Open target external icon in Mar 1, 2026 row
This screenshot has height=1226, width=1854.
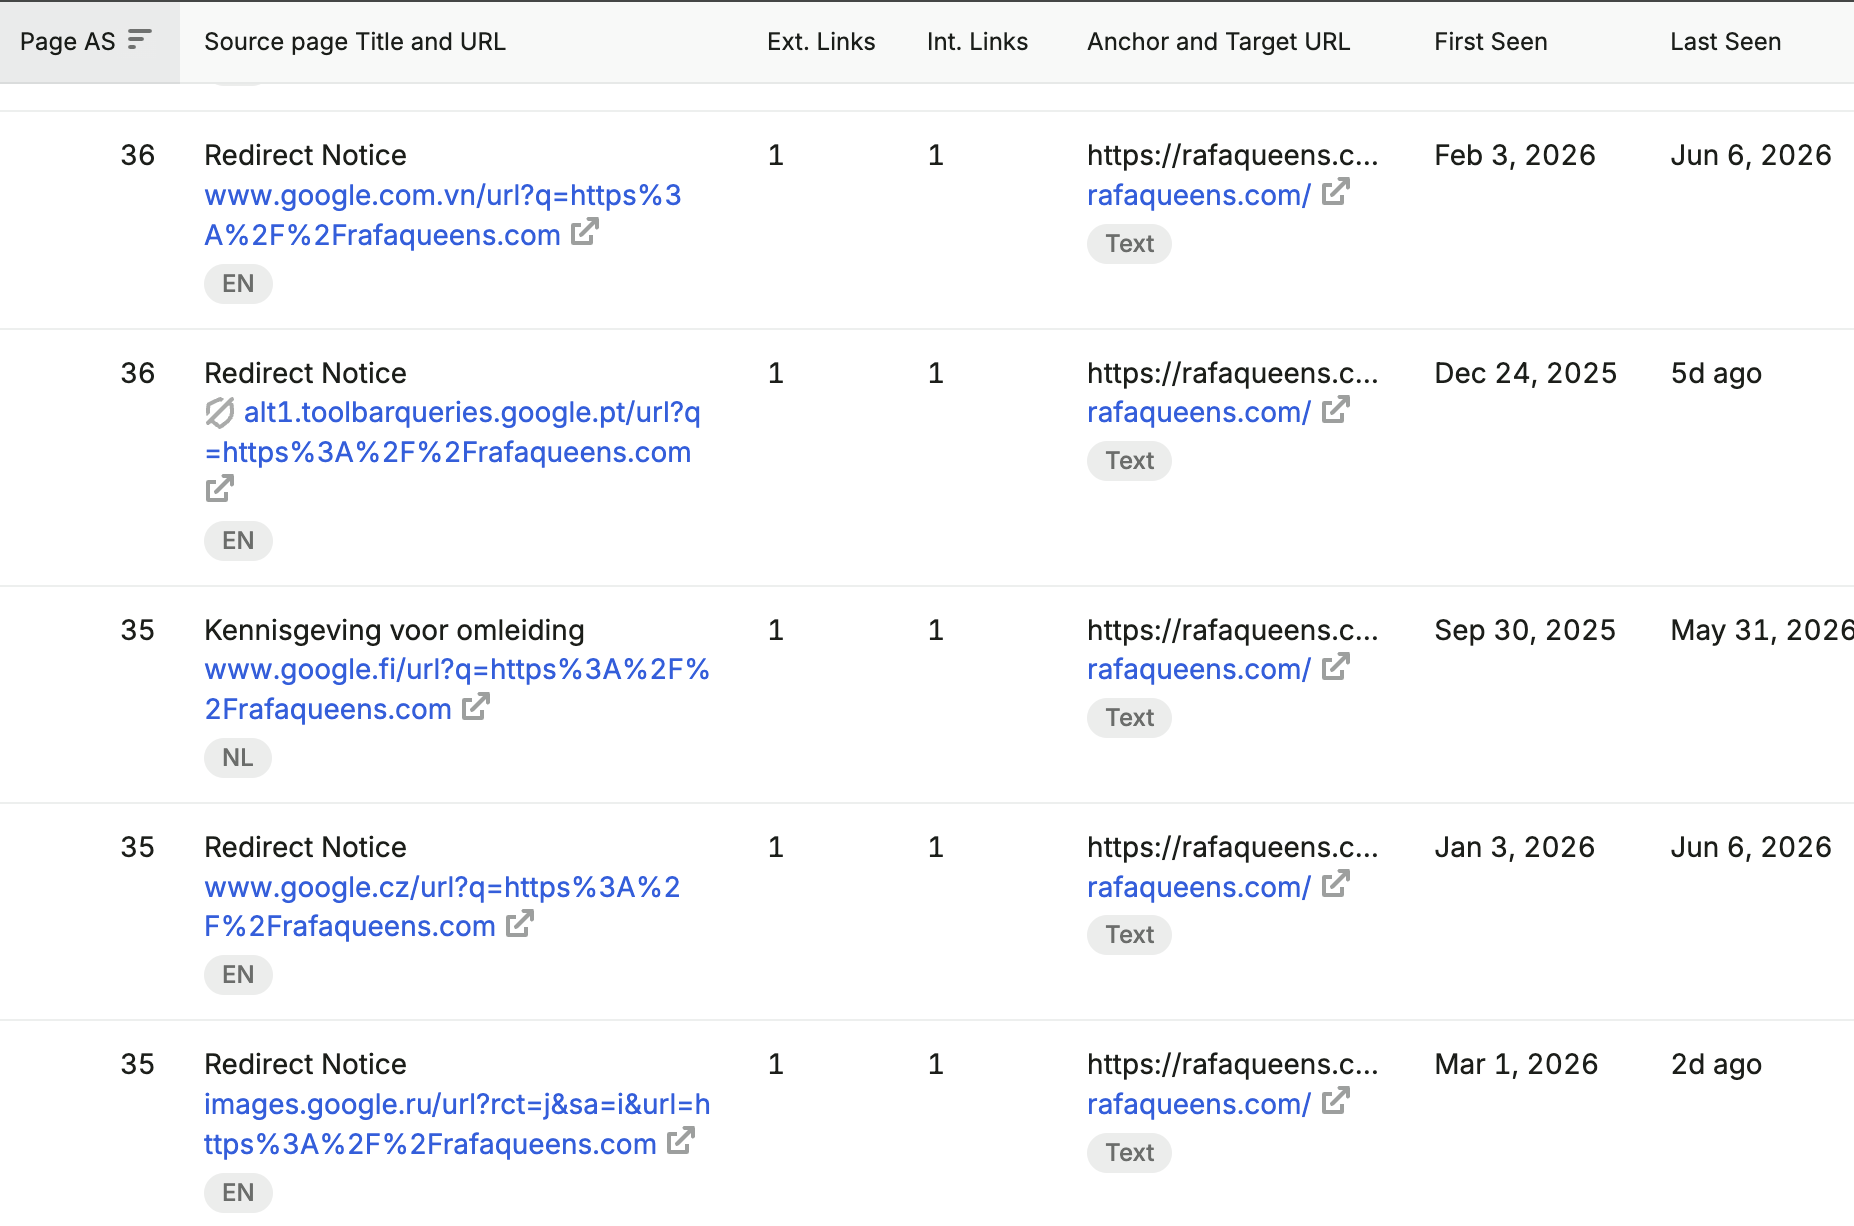1336,1101
